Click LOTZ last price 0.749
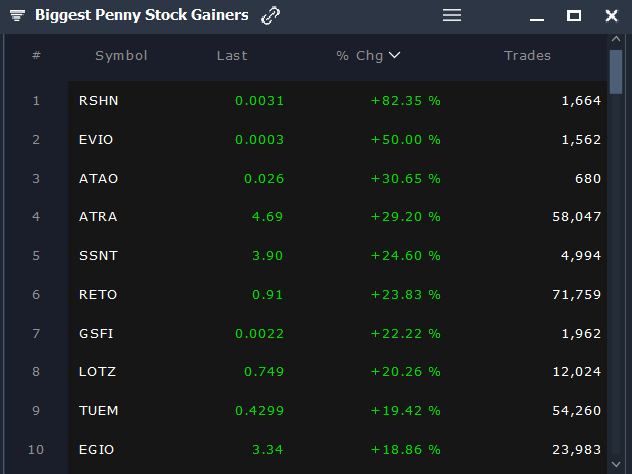632x474 pixels. pos(264,372)
